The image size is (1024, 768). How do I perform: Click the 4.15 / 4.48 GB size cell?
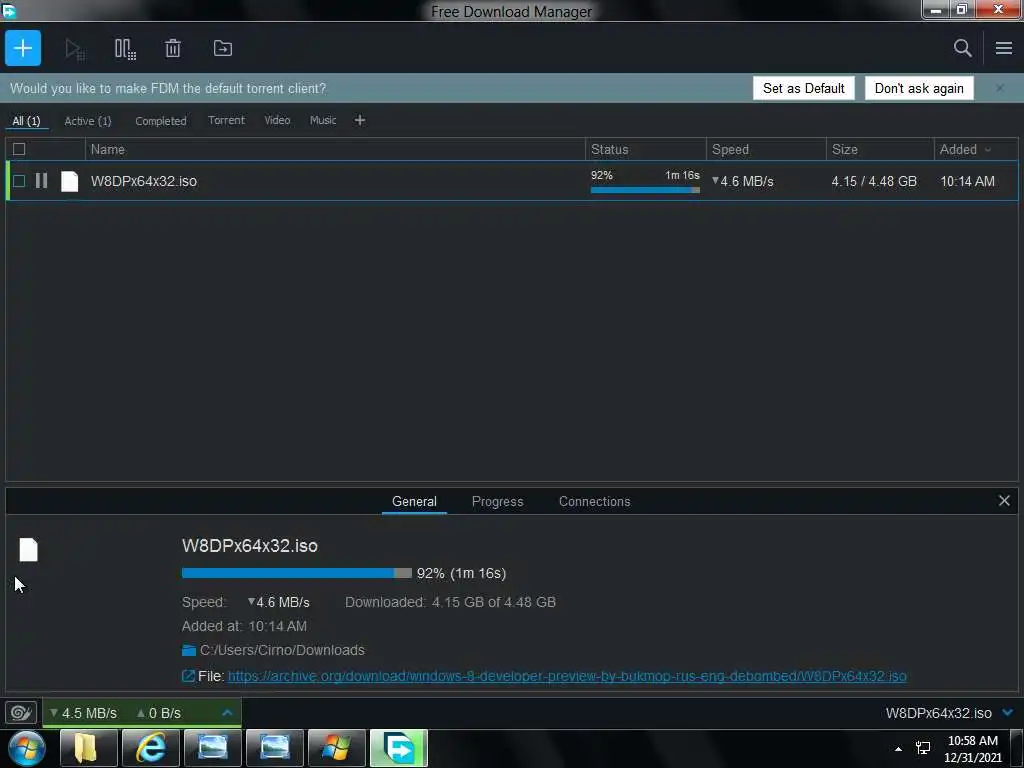(x=874, y=181)
